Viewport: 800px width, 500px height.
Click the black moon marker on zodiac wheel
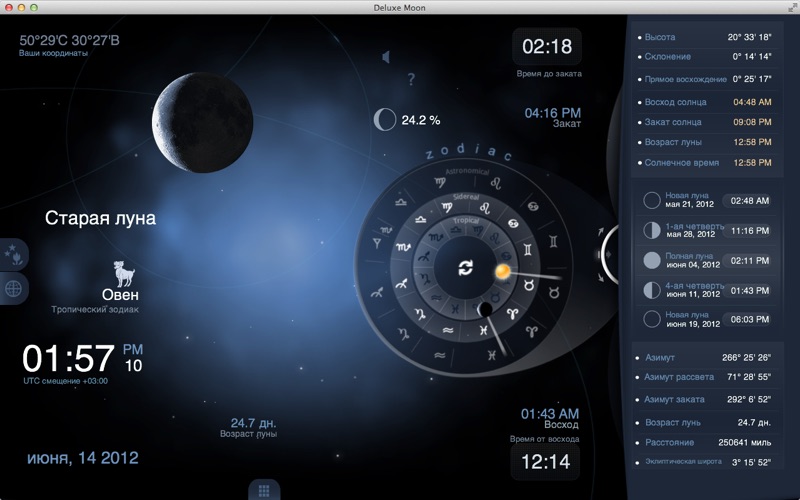[x=485, y=309]
